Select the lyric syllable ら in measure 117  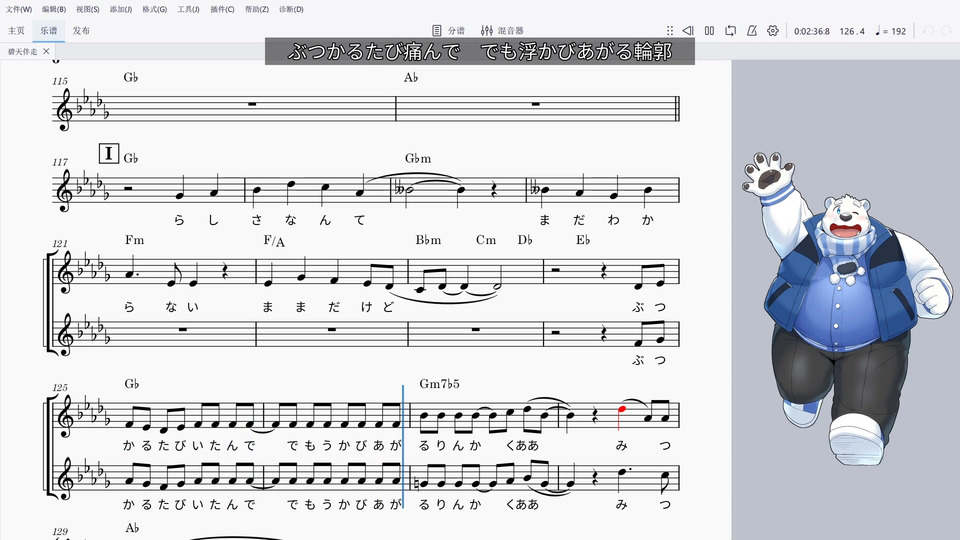pyautogui.click(x=179, y=220)
